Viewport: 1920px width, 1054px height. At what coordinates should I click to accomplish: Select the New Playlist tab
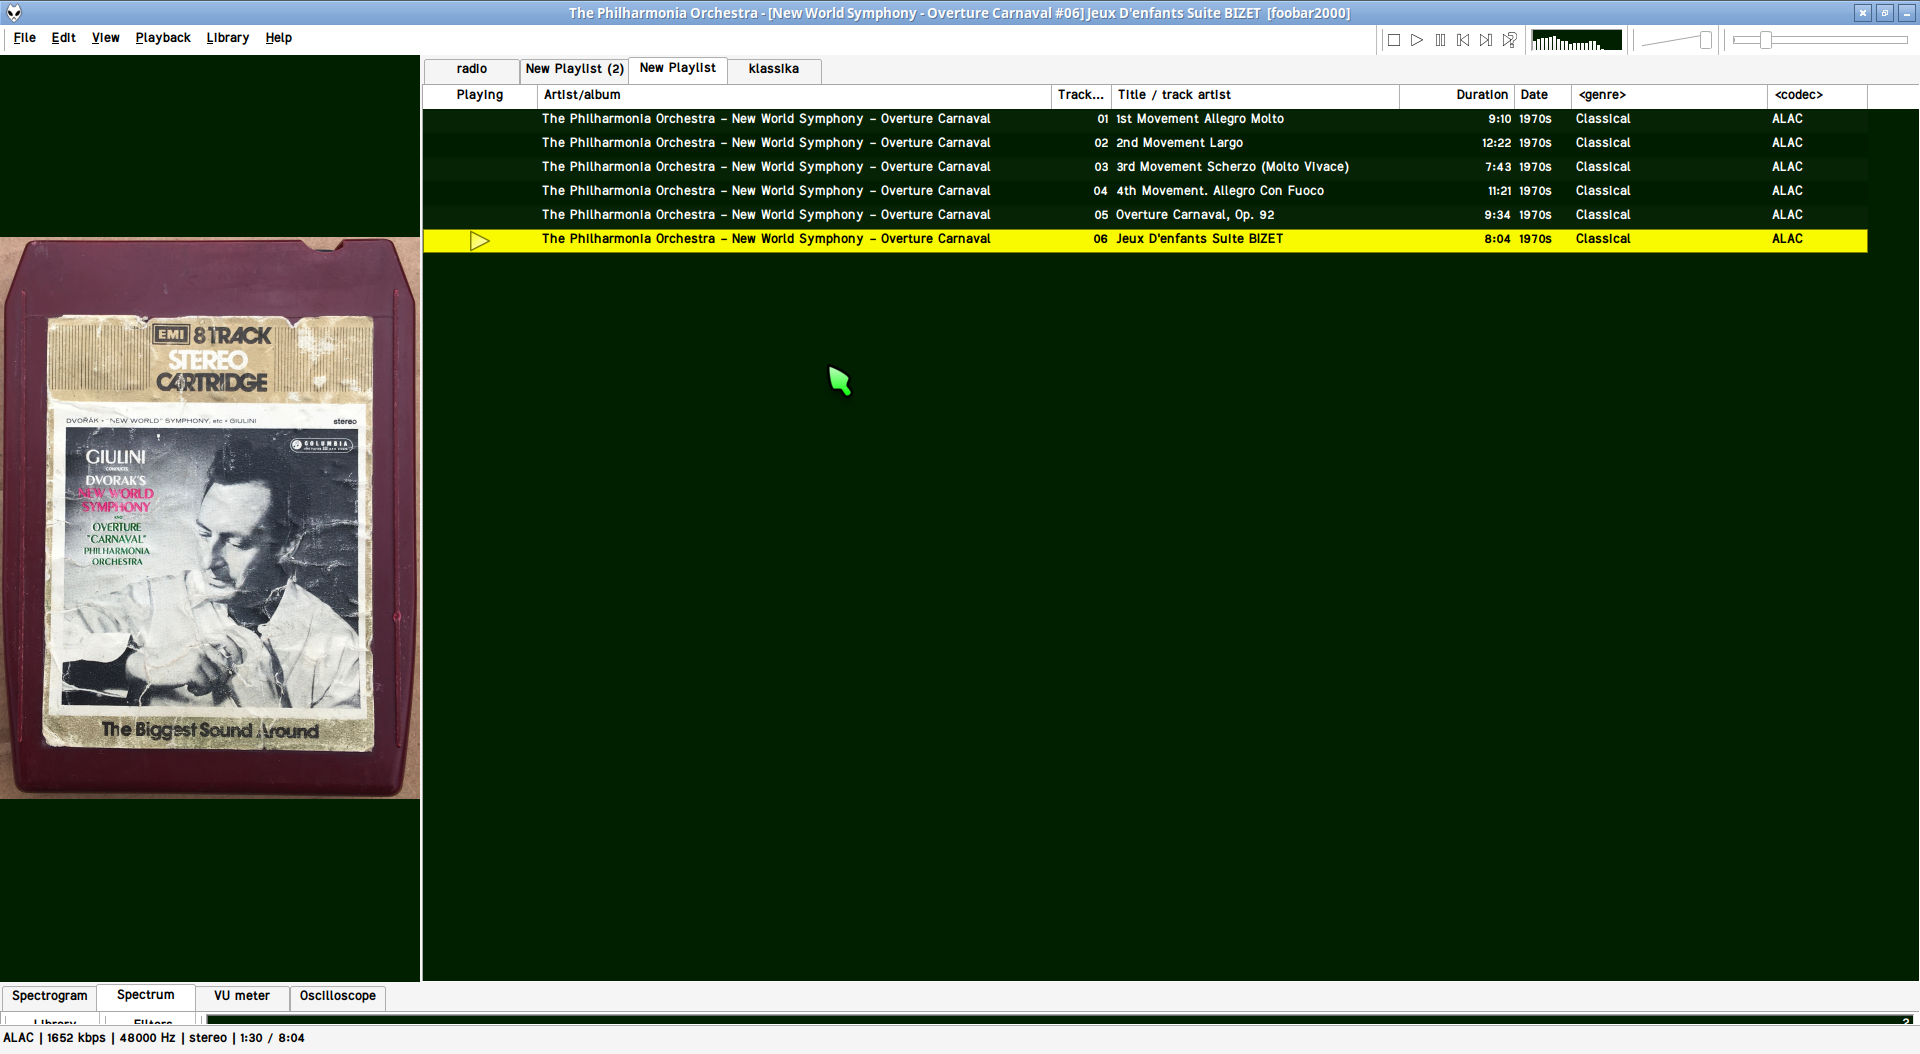pos(678,69)
